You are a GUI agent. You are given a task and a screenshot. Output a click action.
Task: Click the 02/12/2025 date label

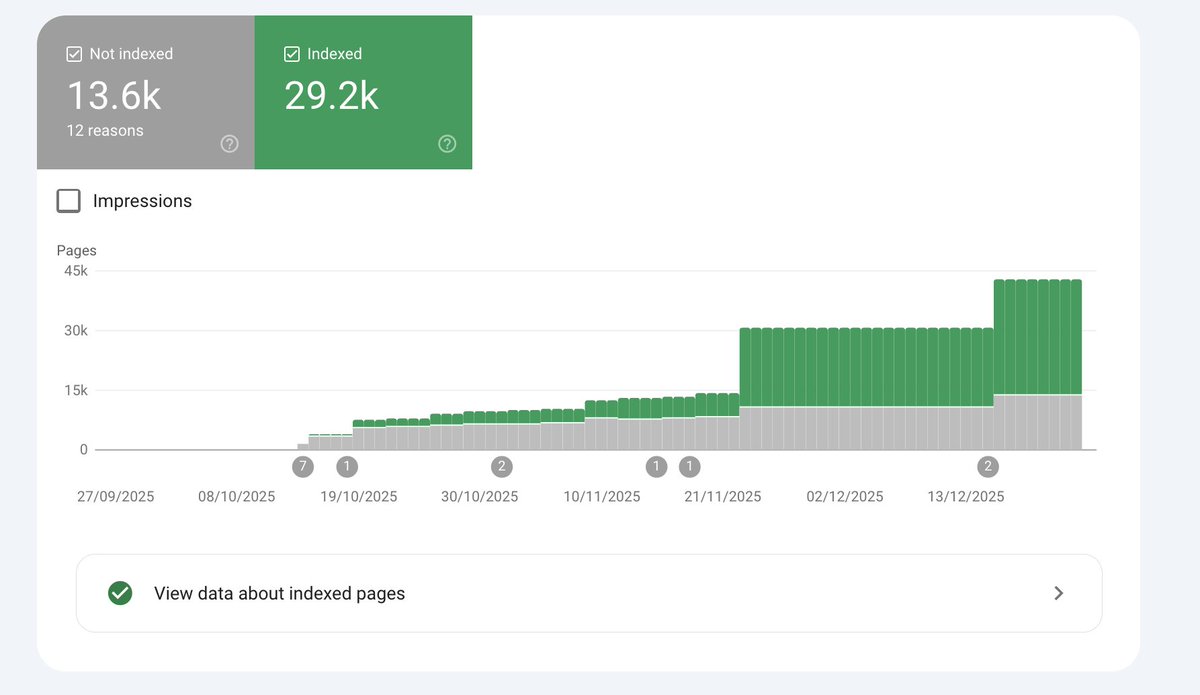pos(845,496)
